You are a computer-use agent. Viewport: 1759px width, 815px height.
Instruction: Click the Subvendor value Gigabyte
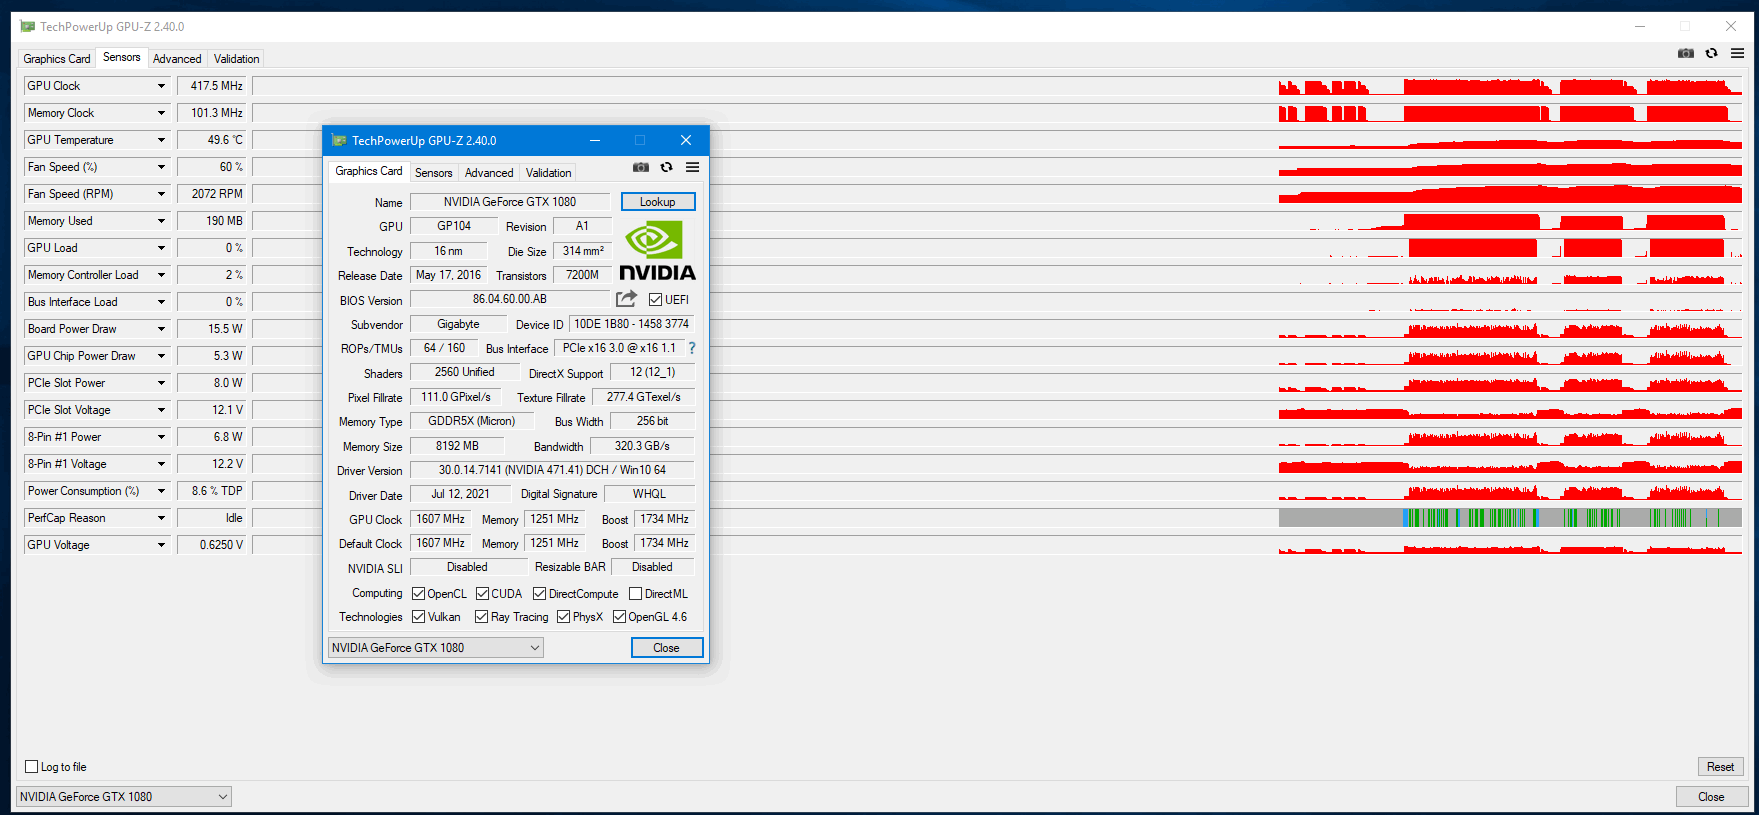point(458,324)
